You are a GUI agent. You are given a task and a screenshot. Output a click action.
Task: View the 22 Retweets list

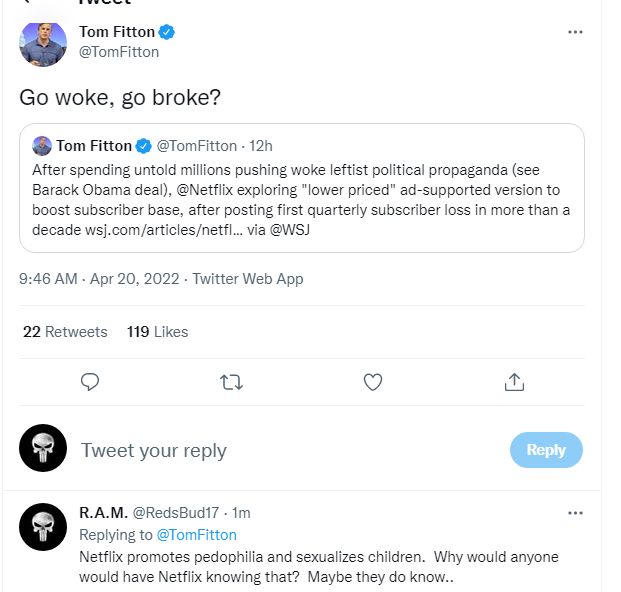coord(65,332)
